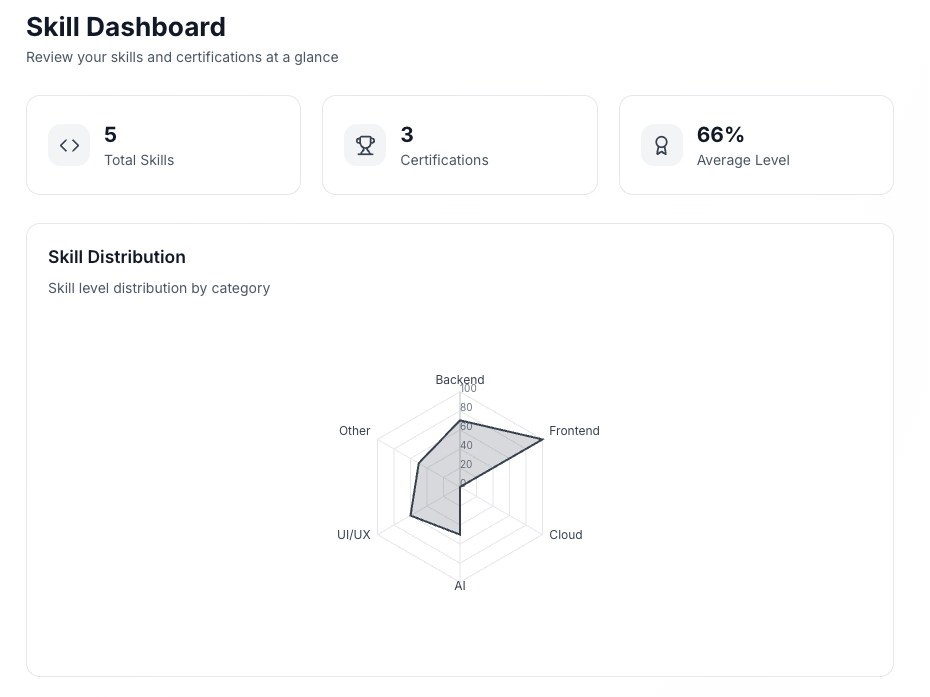Select the AI label below the radar chart
This screenshot has height=697, width=930.
[459, 585]
